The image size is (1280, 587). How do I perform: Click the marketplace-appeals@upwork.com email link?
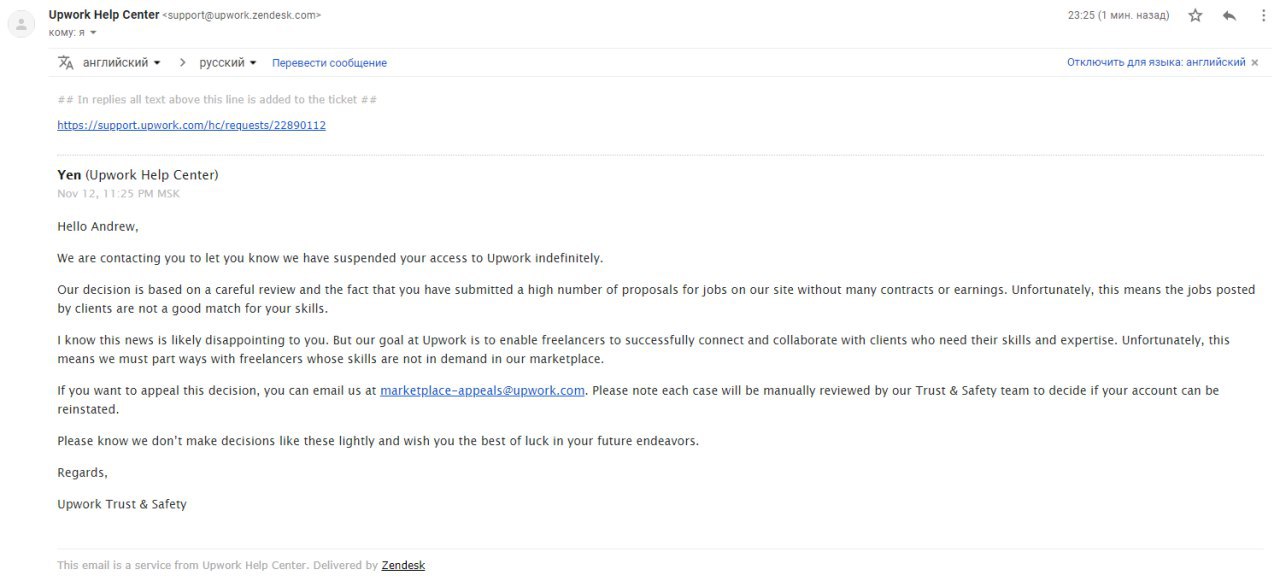482,391
